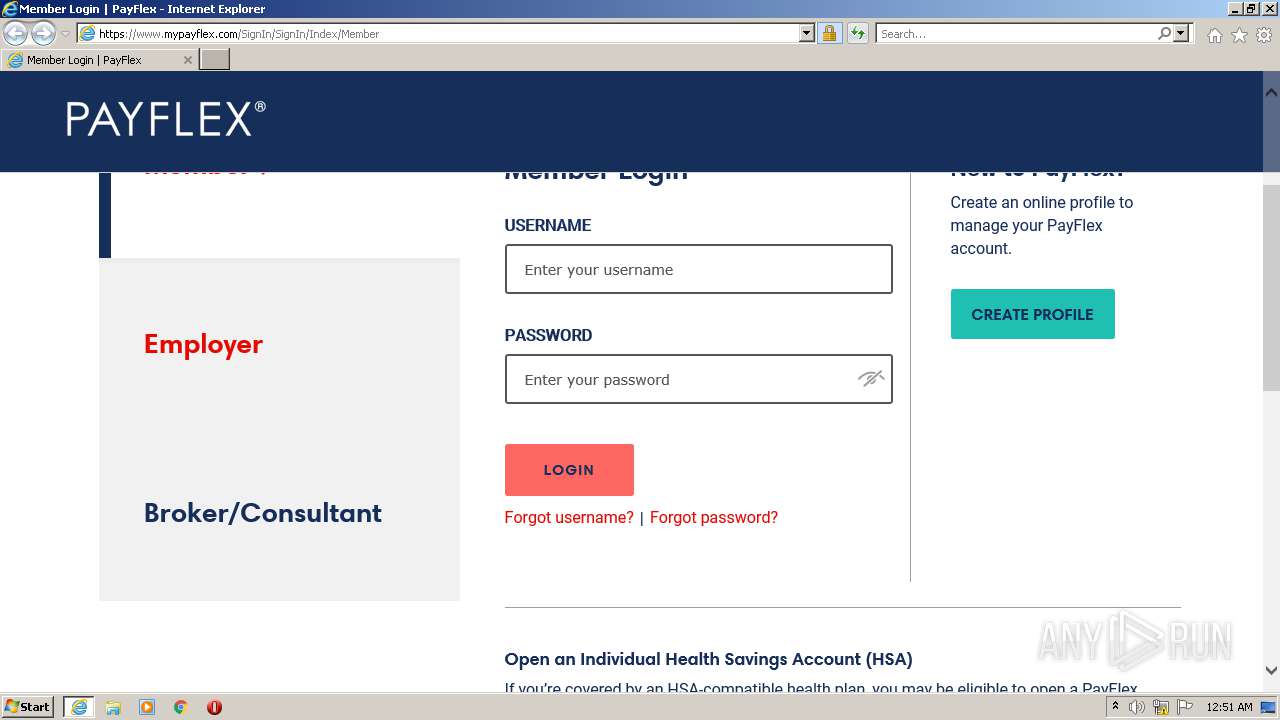Image resolution: width=1280 pixels, height=720 pixels.
Task: Click the network tray icon
Action: pyautogui.click(x=1161, y=707)
